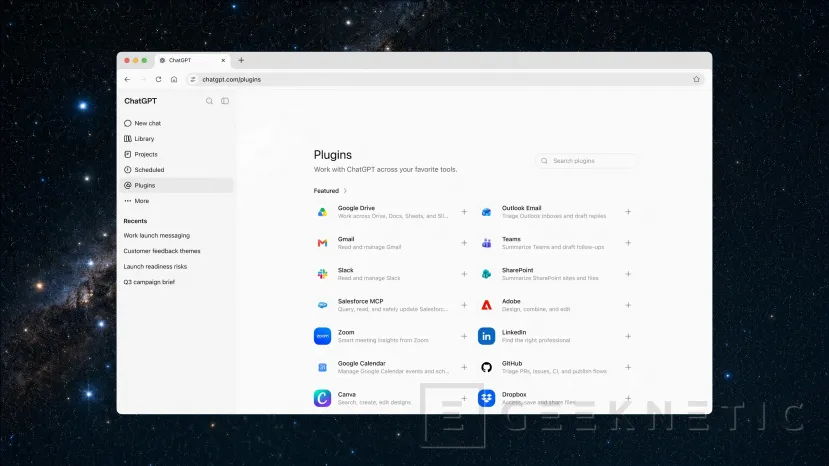Click the Dropbox plugin icon
Image resolution: width=829 pixels, height=466 pixels.
pyautogui.click(x=486, y=398)
